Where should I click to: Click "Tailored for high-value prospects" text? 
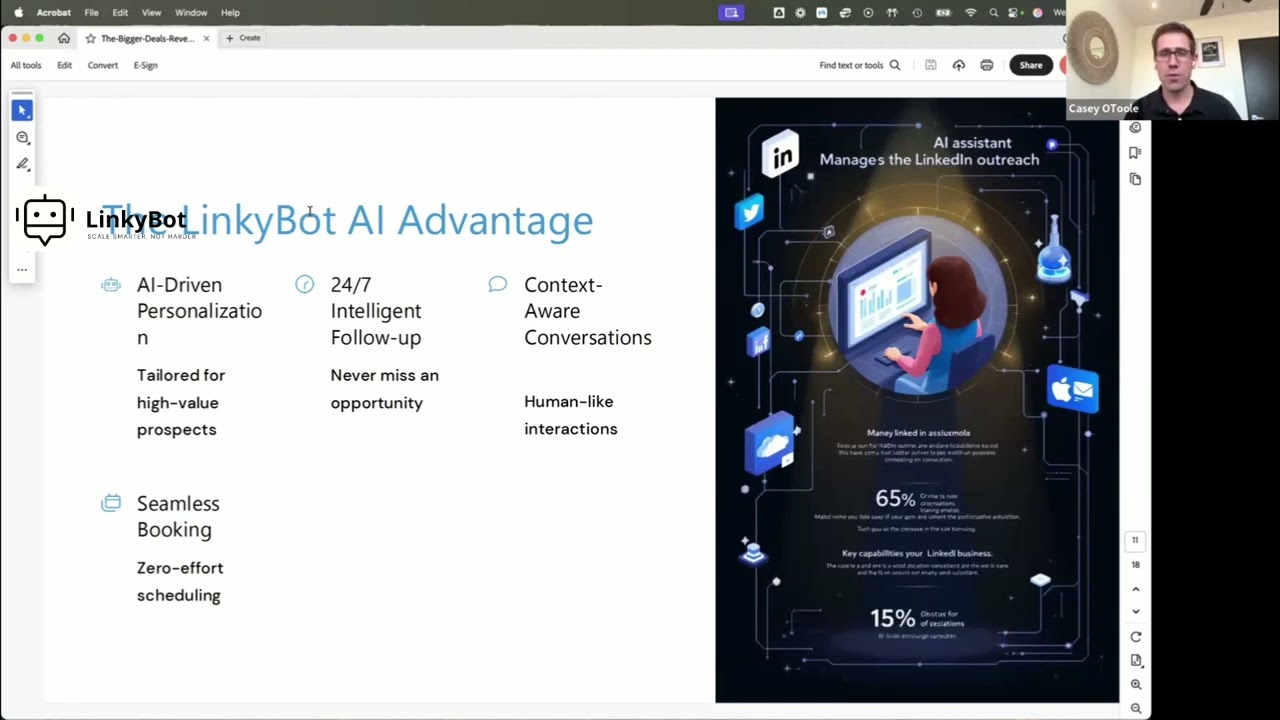181,402
